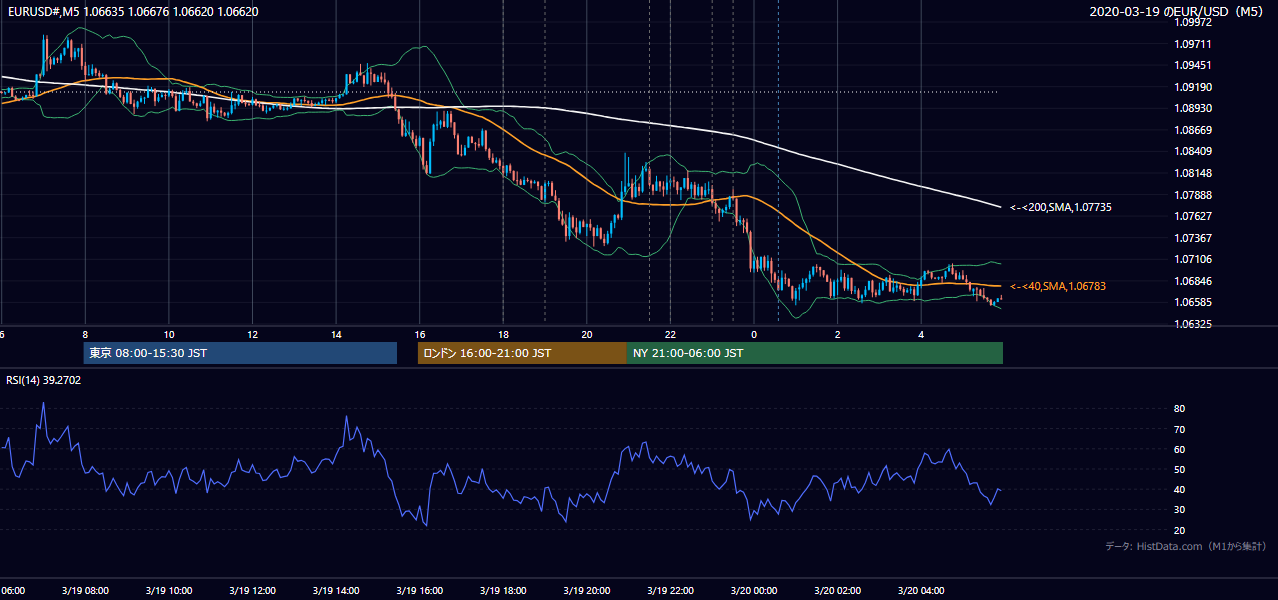Click RSI scale value 30
This screenshot has height=600, width=1278.
[x=1180, y=510]
